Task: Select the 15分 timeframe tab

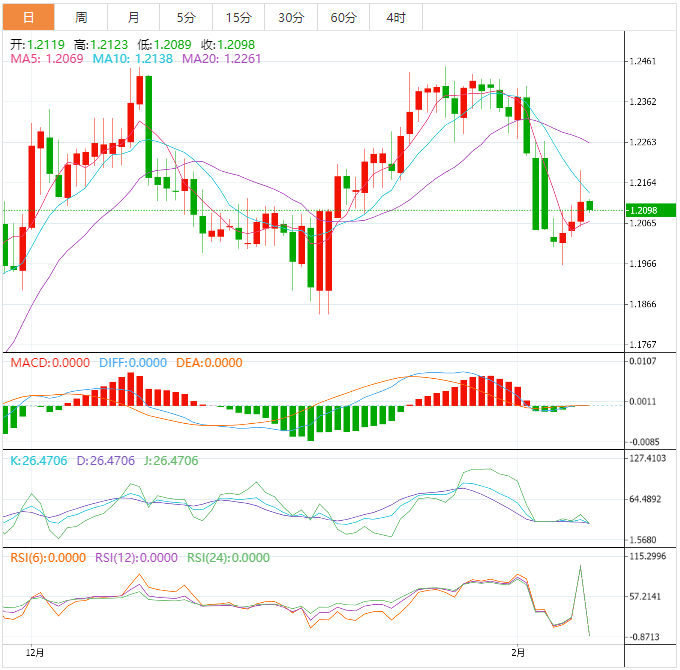Action: click(x=239, y=18)
